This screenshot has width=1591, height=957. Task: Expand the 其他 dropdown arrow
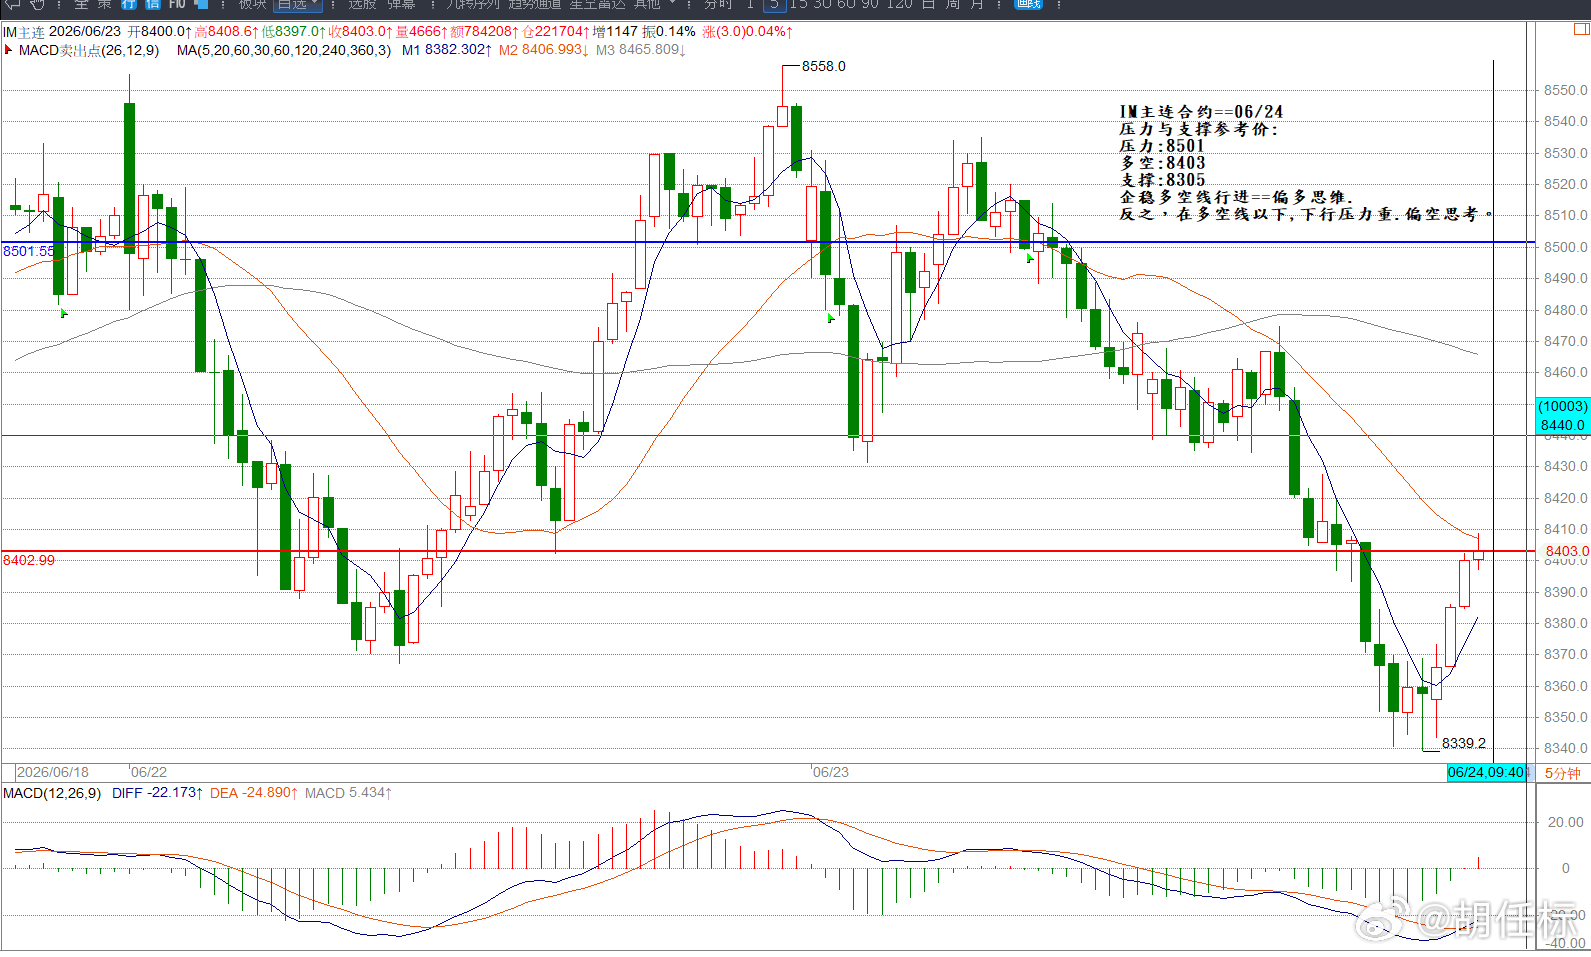click(x=672, y=3)
